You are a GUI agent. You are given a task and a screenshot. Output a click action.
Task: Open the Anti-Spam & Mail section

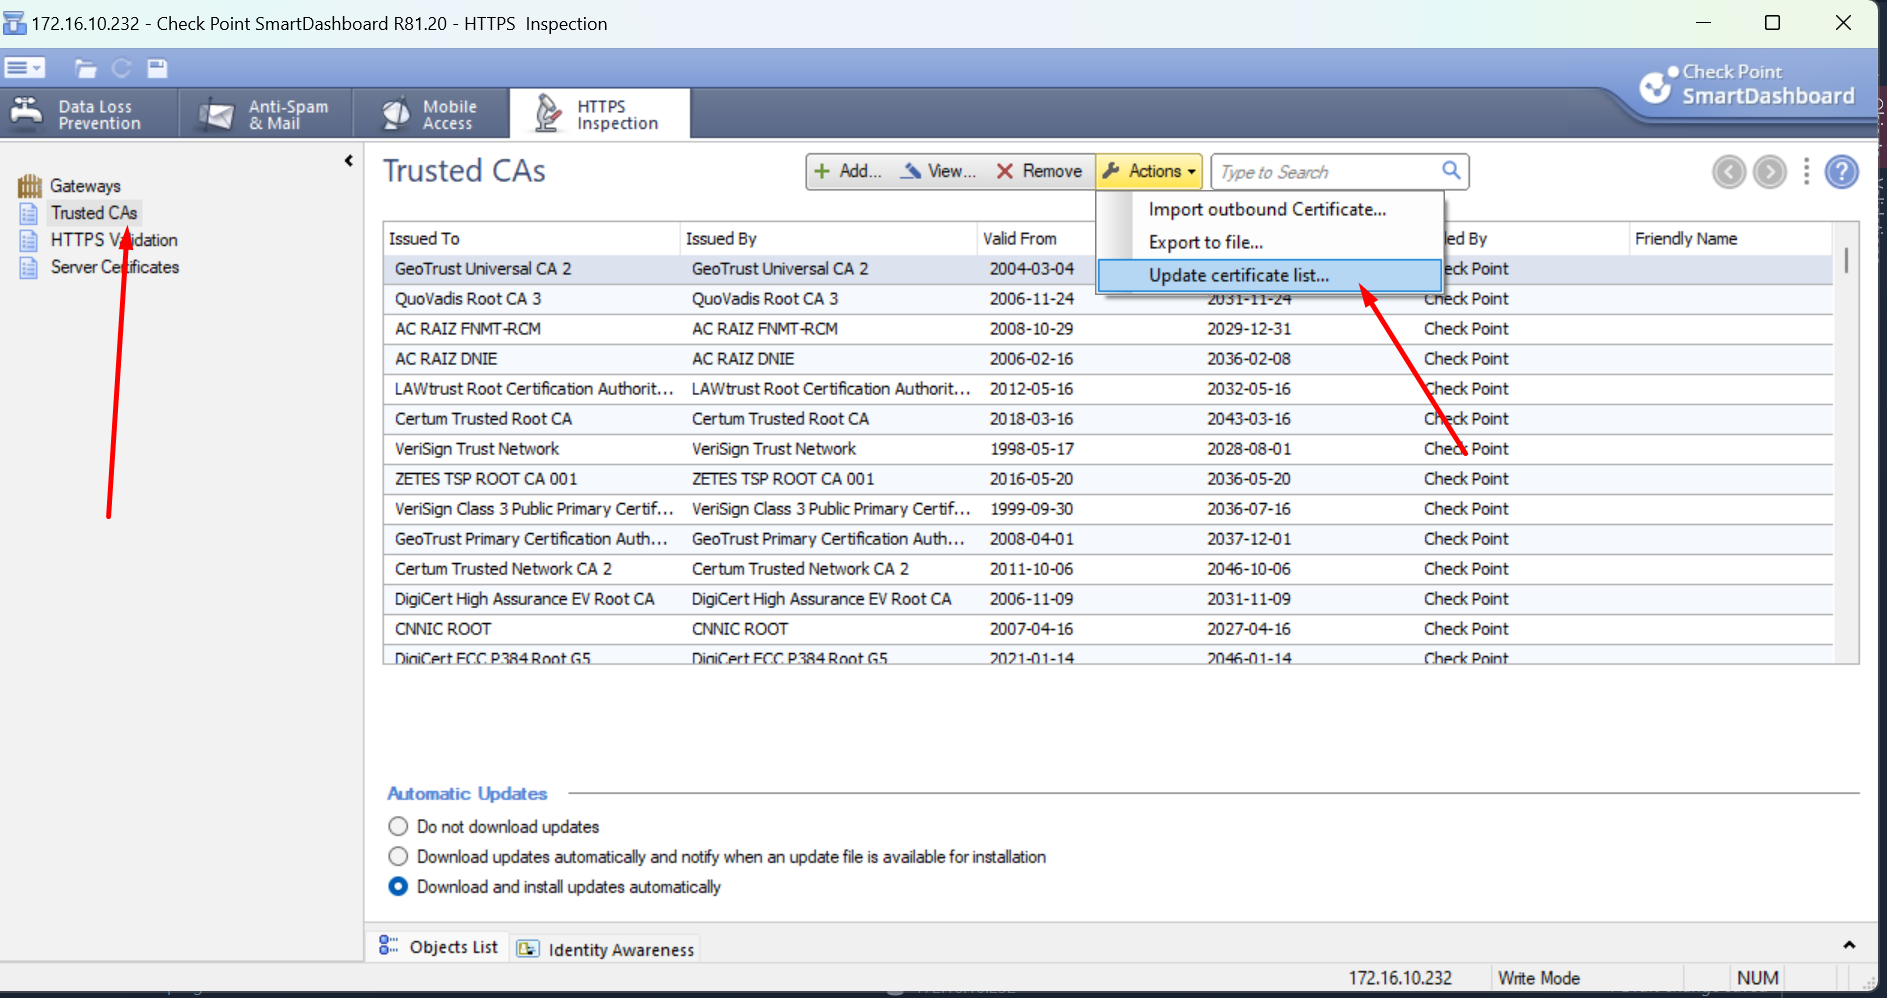coord(265,113)
